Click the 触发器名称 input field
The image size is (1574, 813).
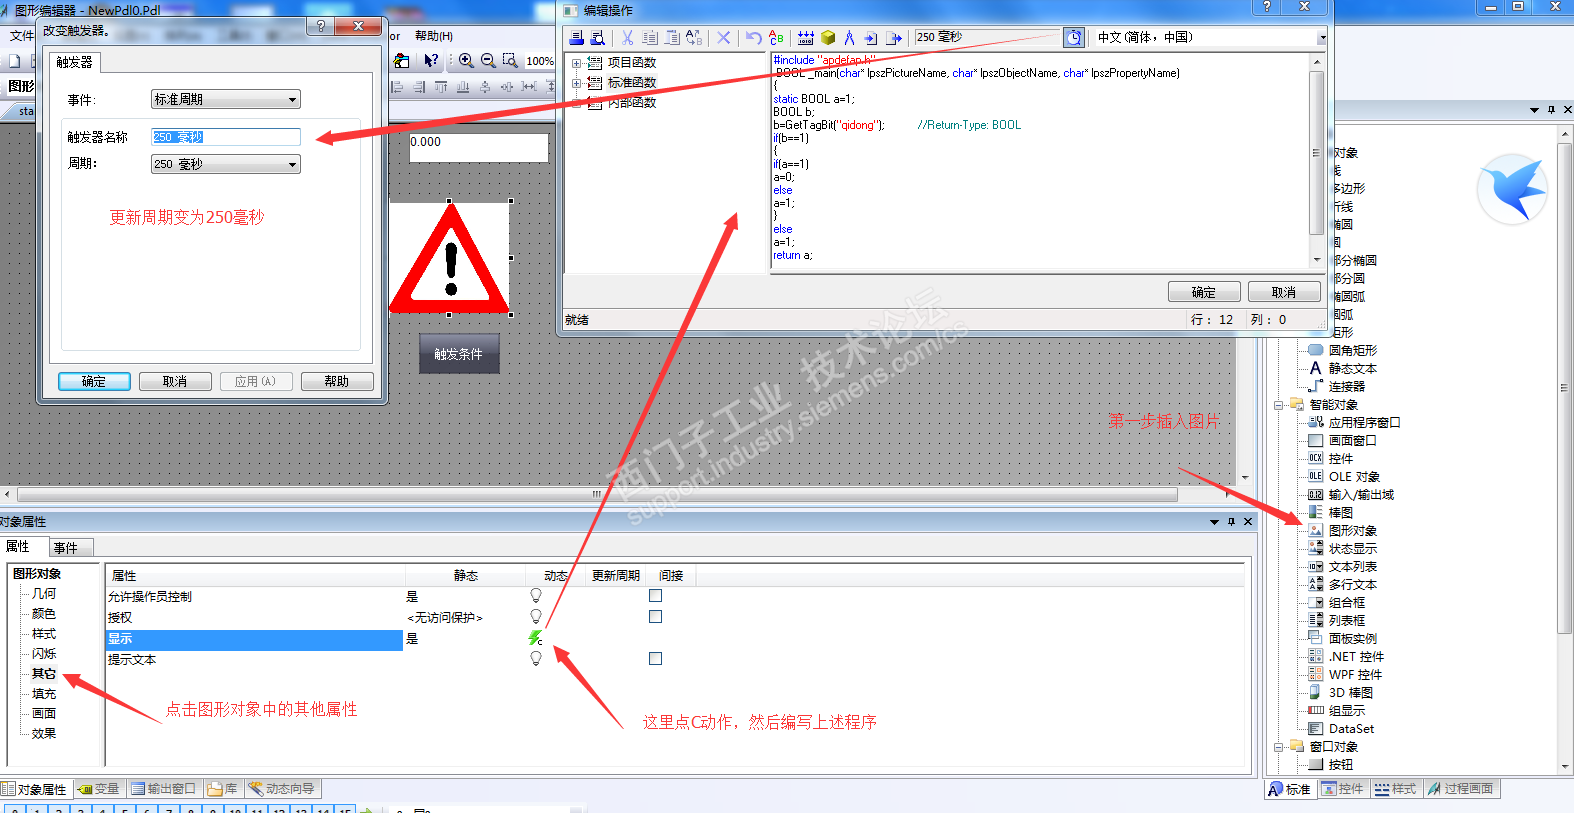coord(225,137)
